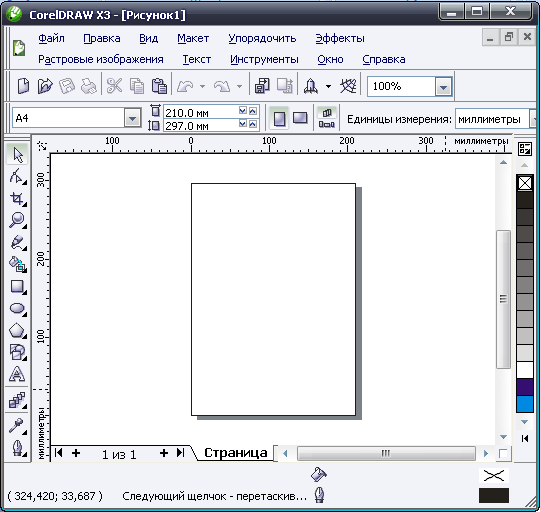Toggle portrait page orientation

pyautogui.click(x=279, y=119)
